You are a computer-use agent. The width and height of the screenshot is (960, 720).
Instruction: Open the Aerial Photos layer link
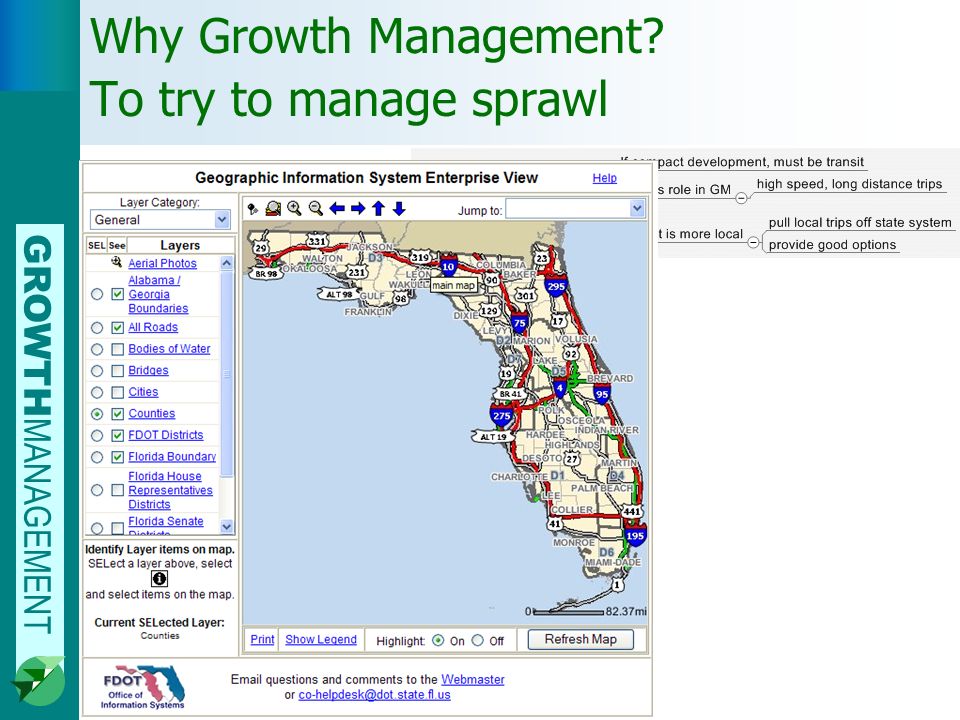click(x=162, y=263)
